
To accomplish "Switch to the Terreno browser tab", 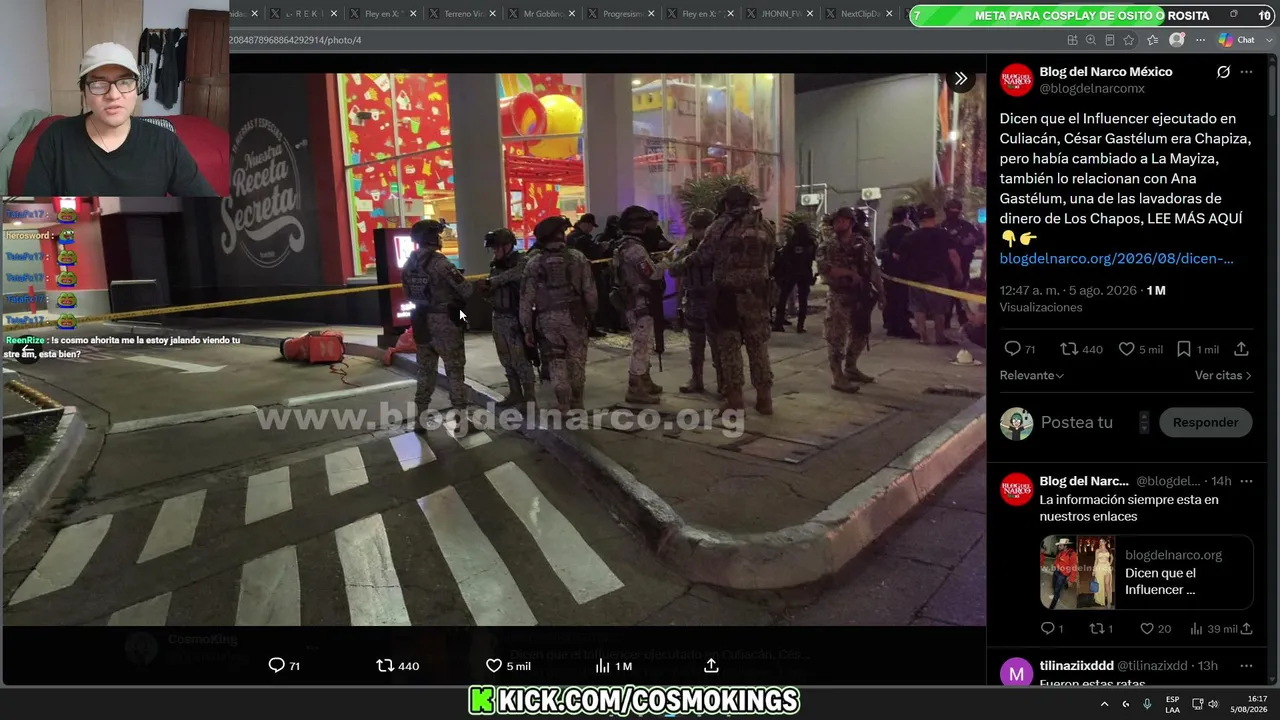I will point(462,14).
